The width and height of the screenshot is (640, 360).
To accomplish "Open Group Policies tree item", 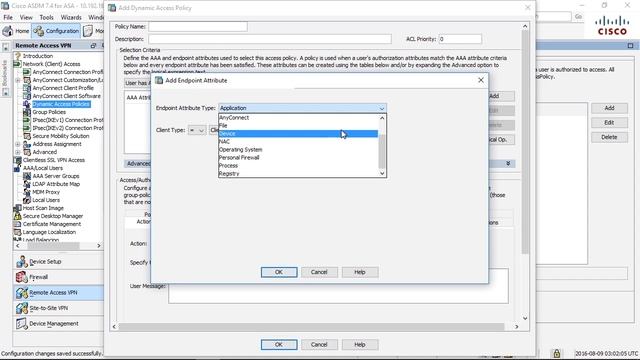I will (x=49, y=112).
